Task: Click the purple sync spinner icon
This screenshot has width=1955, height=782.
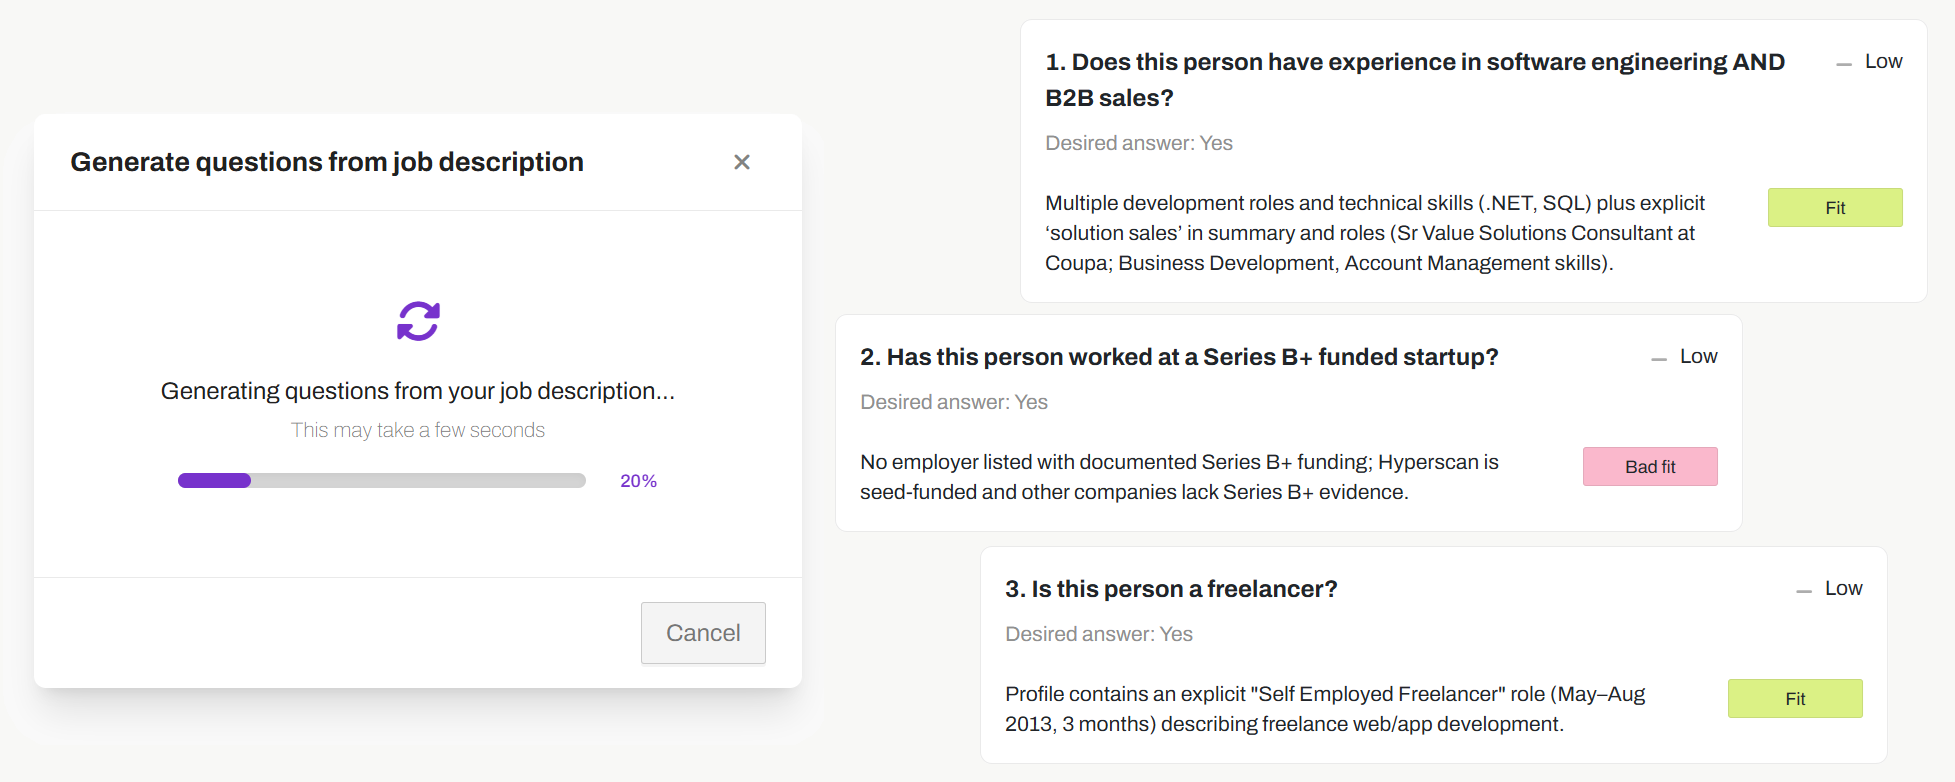Action: [418, 321]
